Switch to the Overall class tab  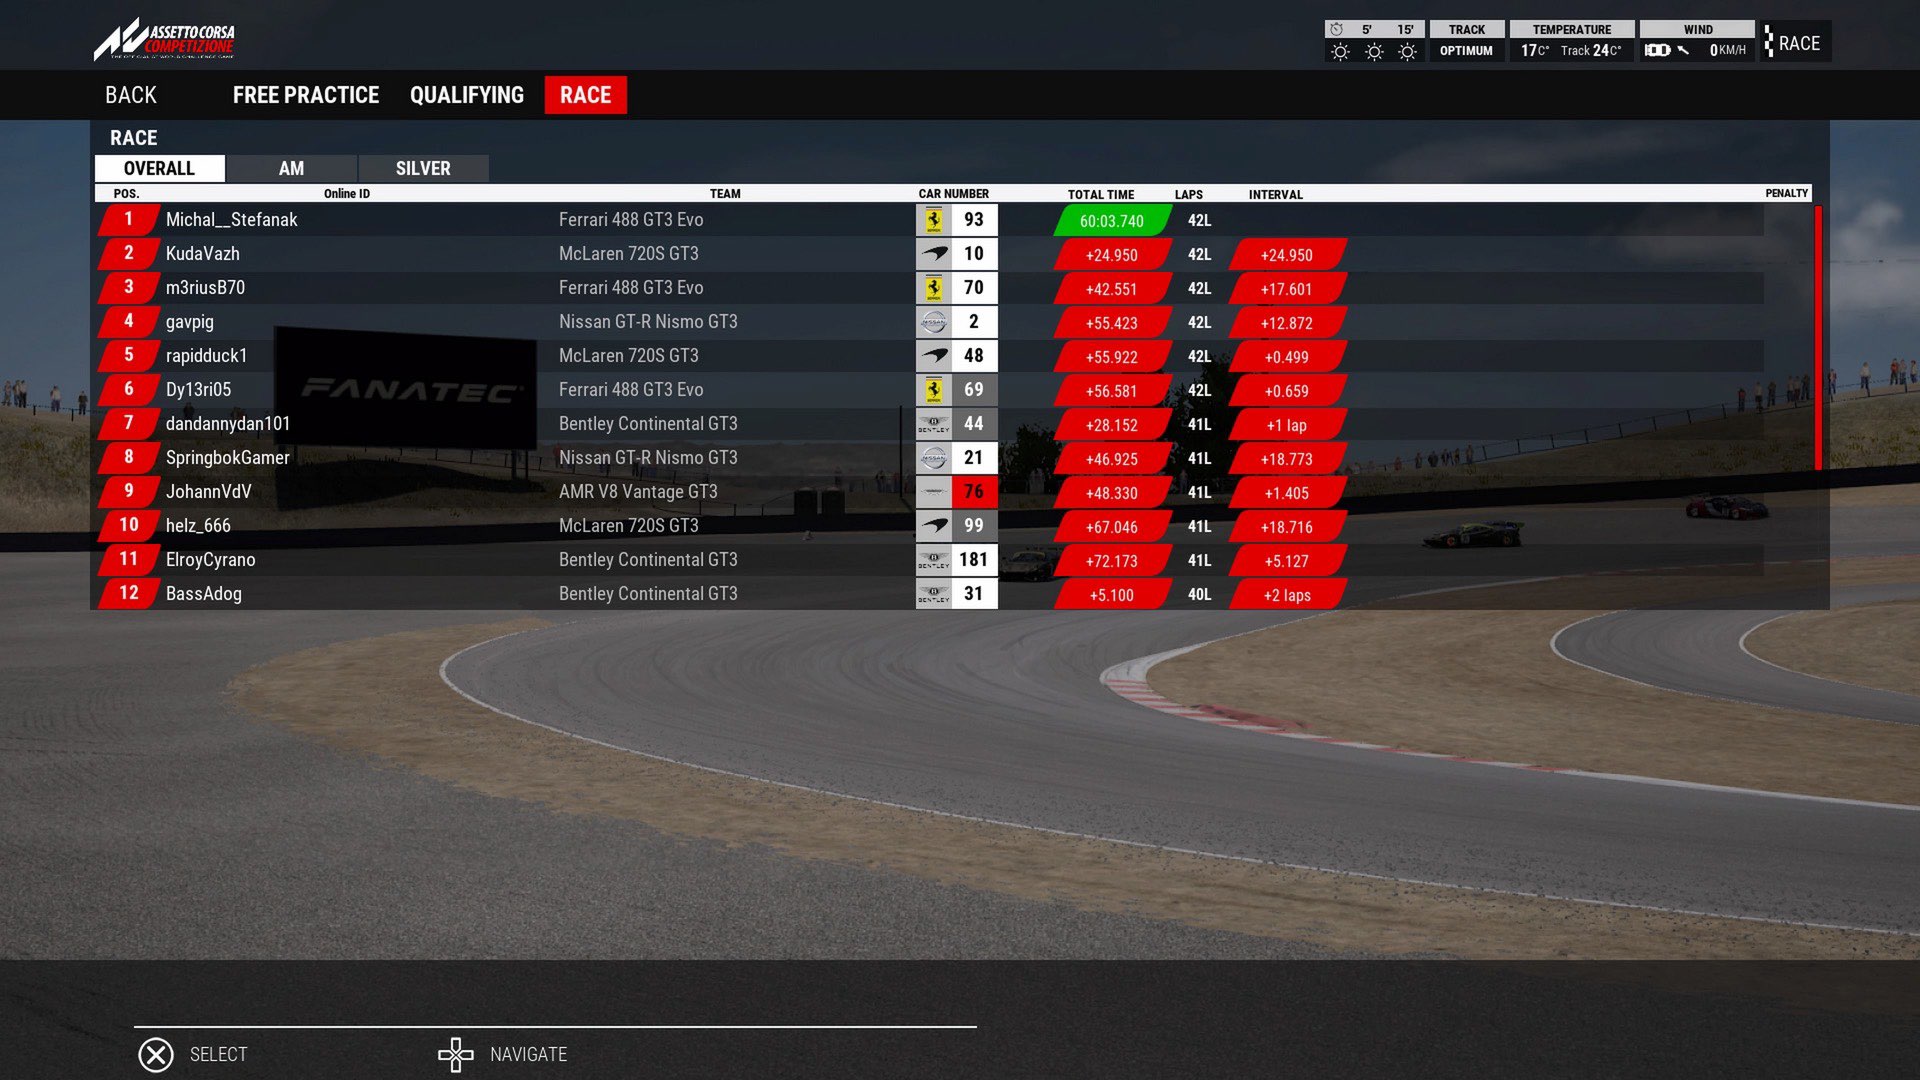160,168
